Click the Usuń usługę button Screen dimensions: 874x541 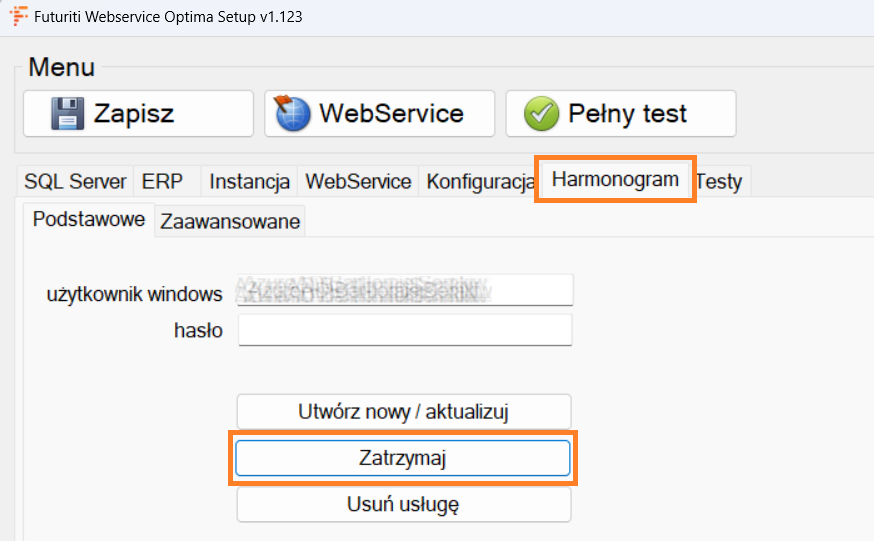(403, 504)
